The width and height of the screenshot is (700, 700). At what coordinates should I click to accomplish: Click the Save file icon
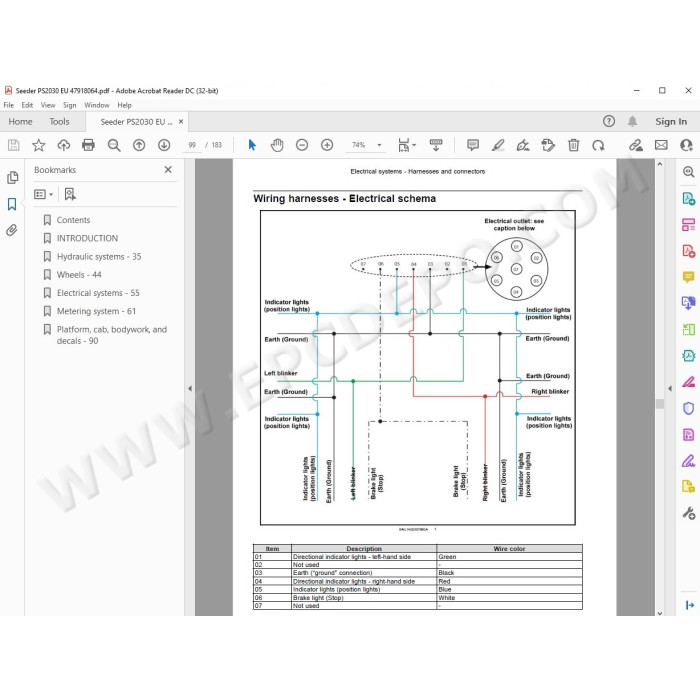click(13, 145)
